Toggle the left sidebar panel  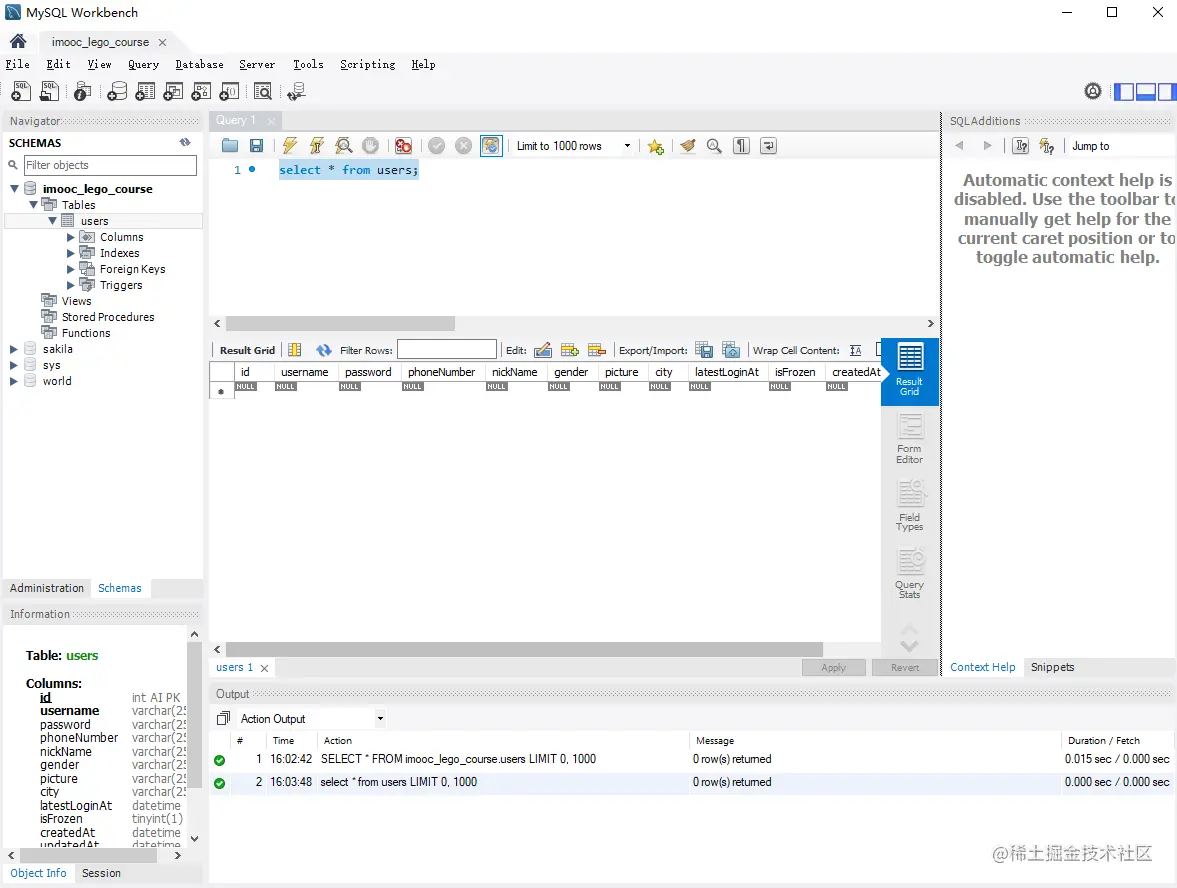pos(1124,92)
